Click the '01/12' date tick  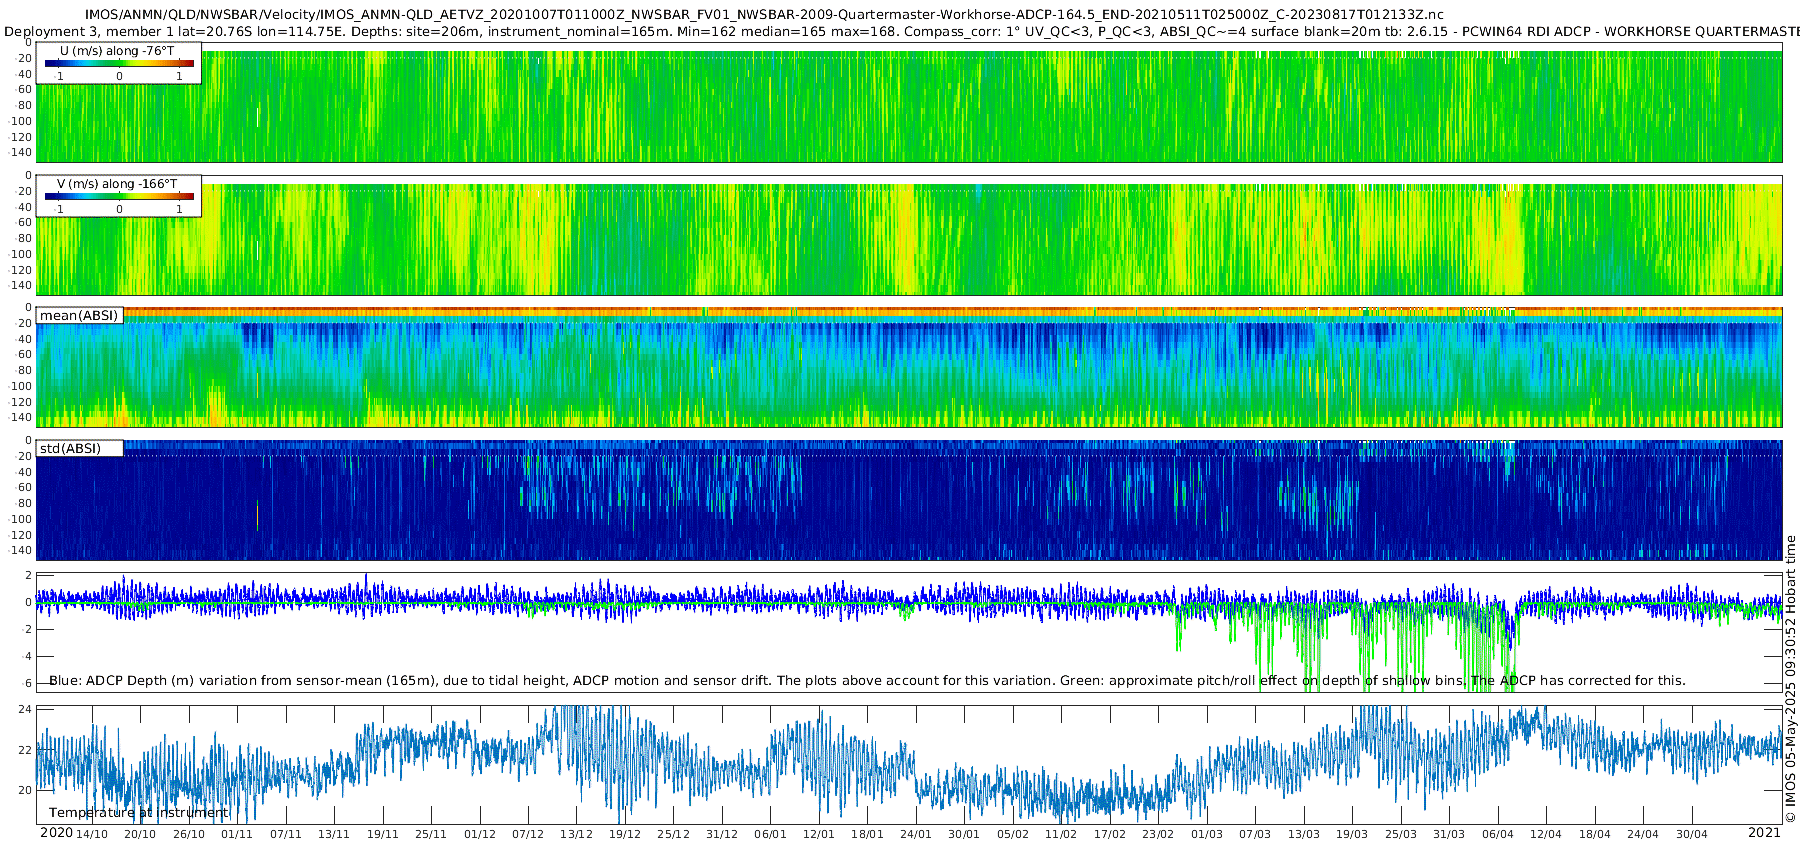(480, 834)
